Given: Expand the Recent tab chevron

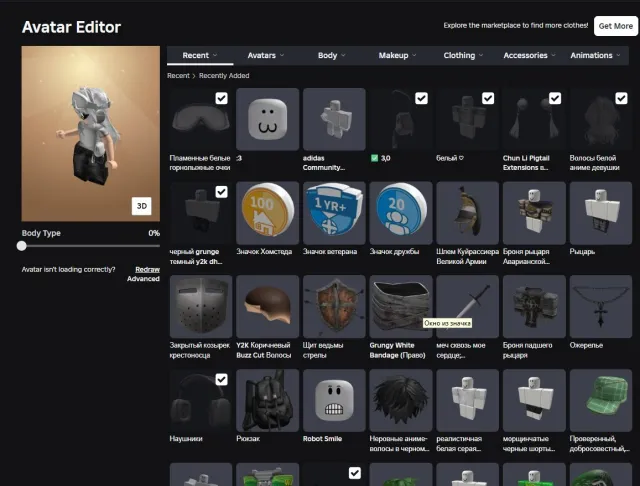Looking at the screenshot, I should (x=215, y=55).
